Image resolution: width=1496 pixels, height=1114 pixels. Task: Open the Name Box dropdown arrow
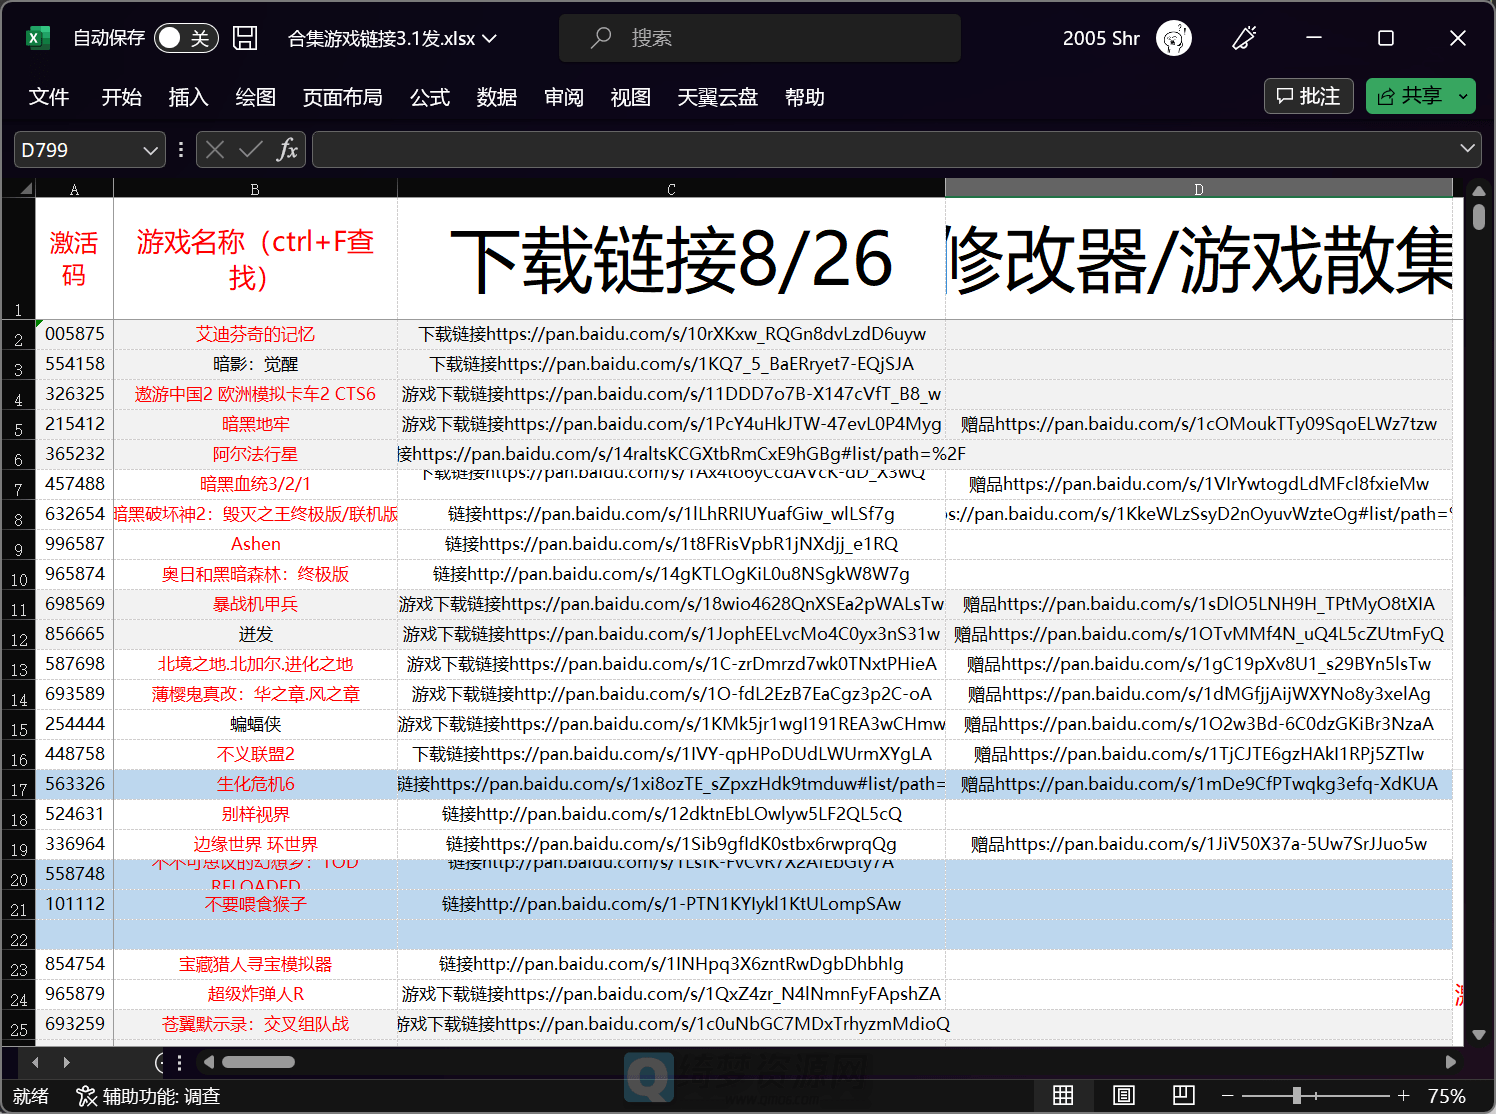tap(151, 150)
